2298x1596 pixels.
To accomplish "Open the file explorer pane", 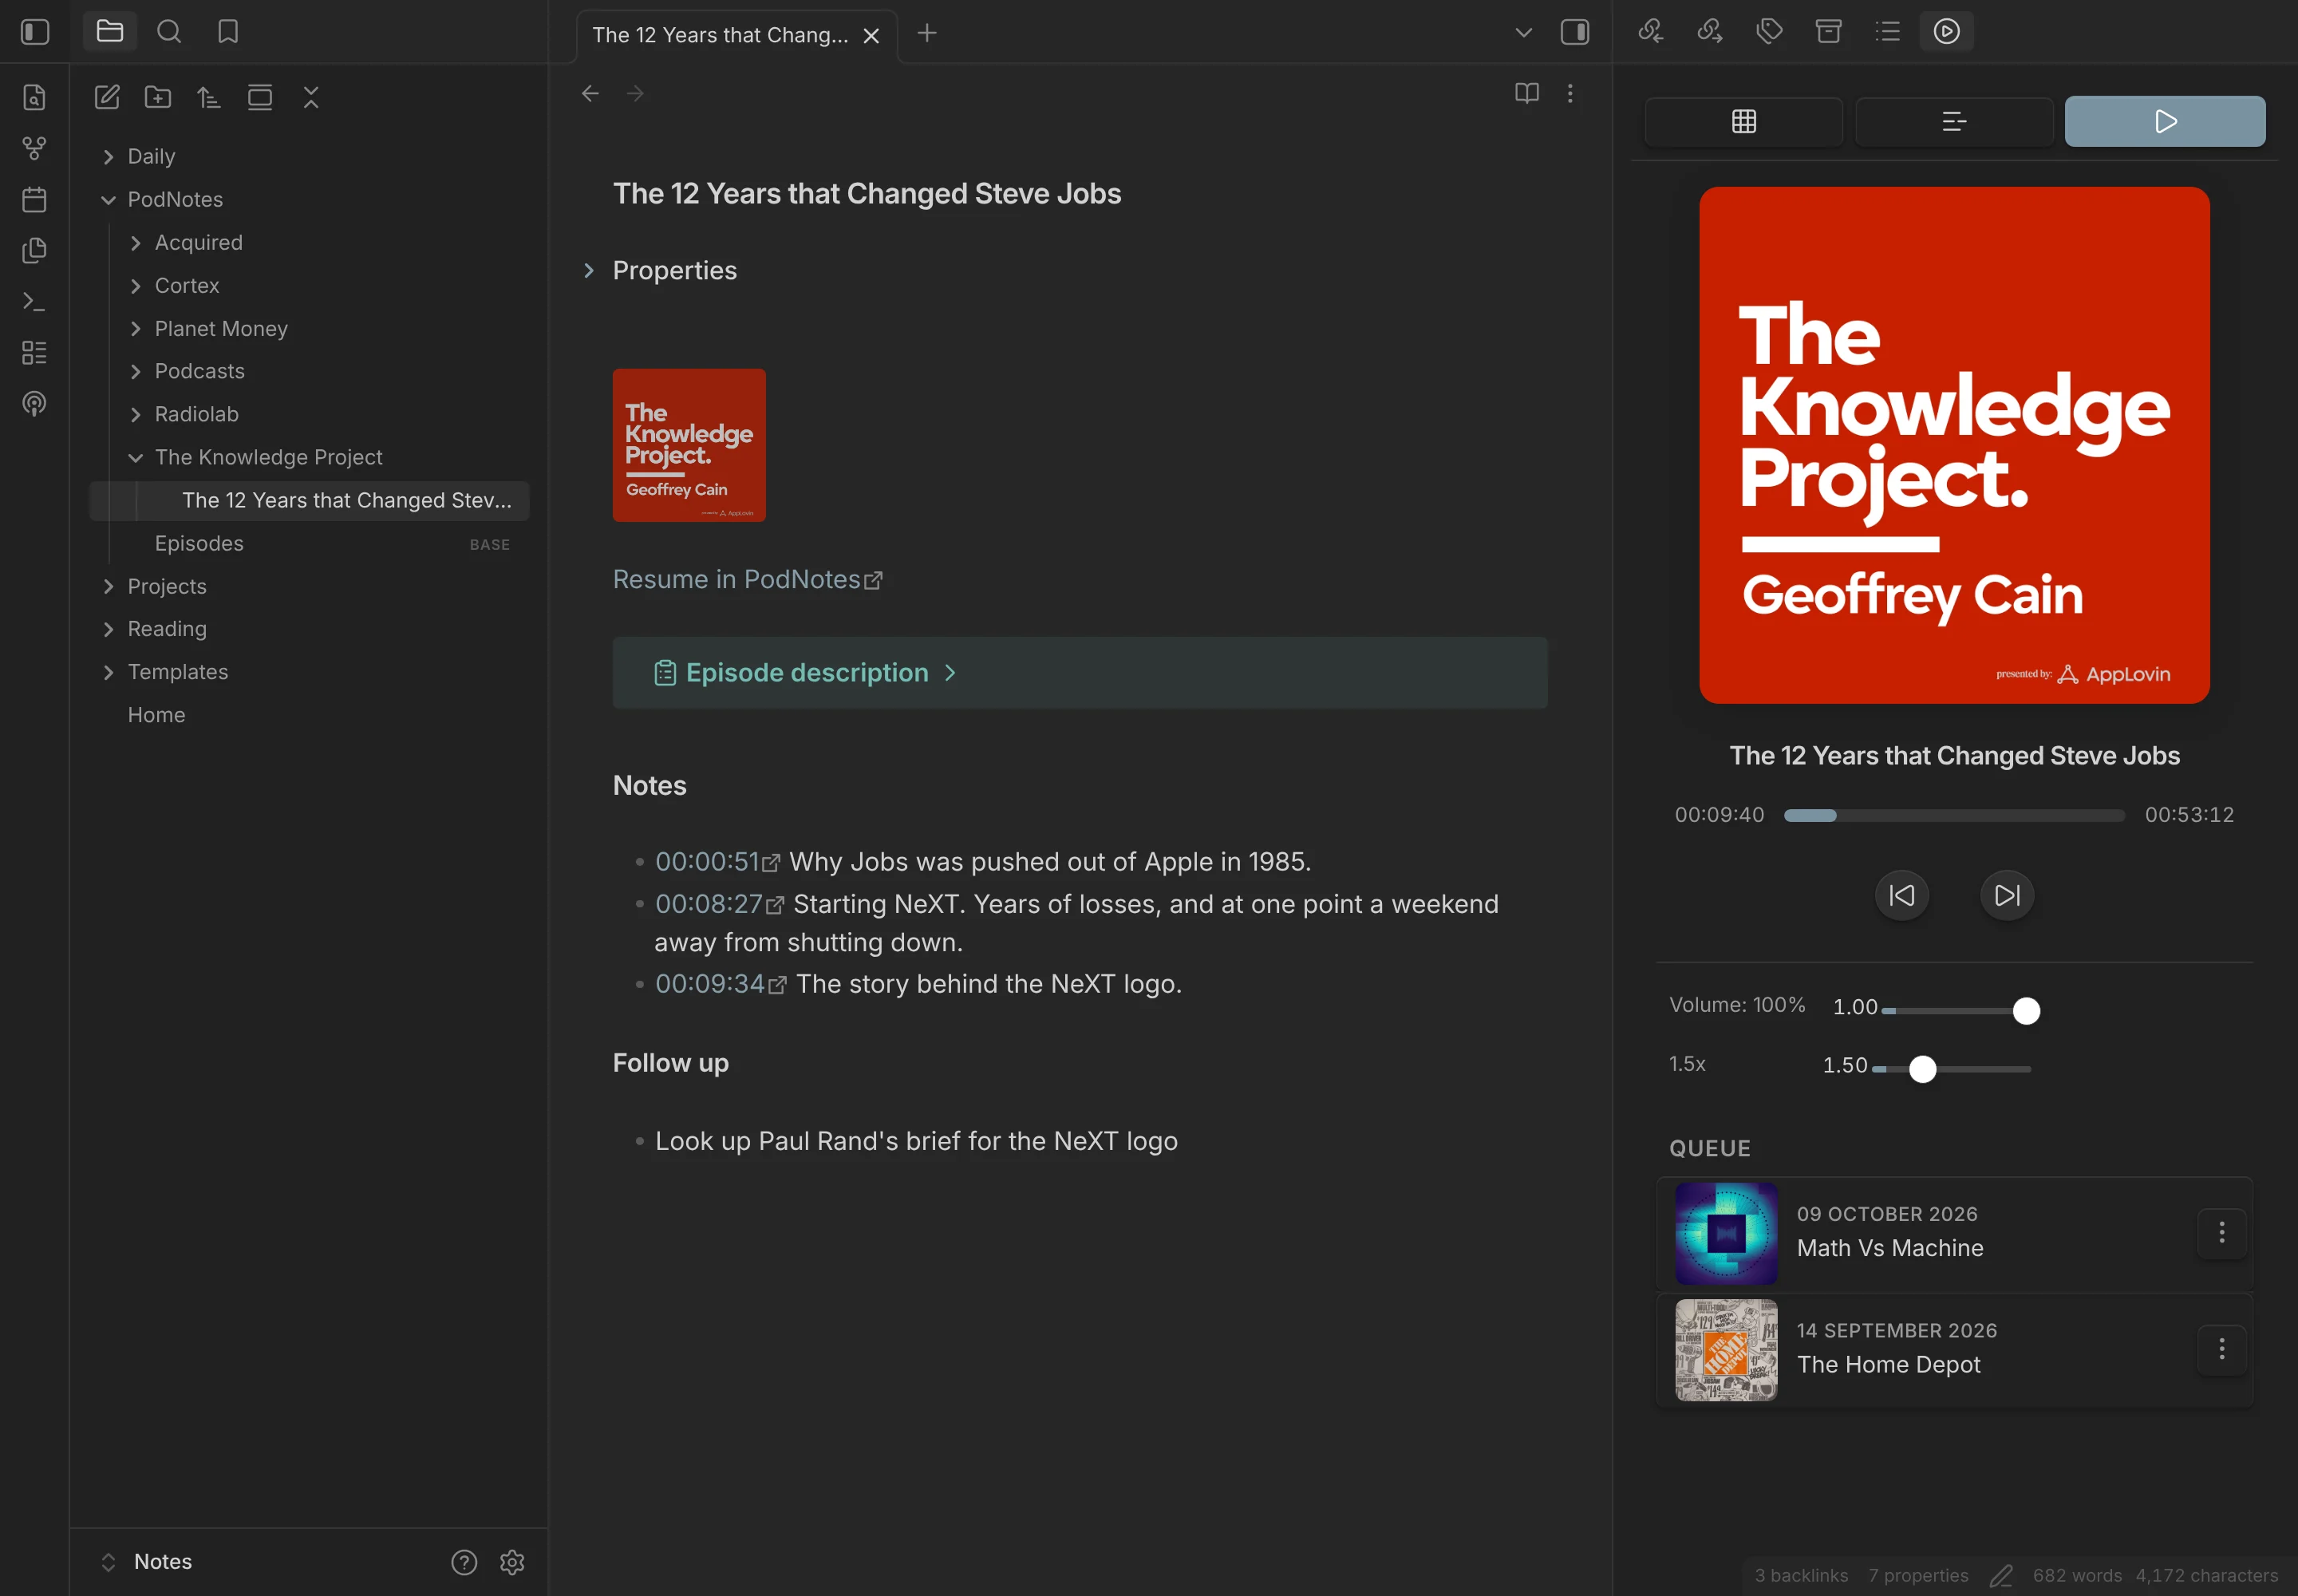I will pyautogui.click(x=110, y=32).
